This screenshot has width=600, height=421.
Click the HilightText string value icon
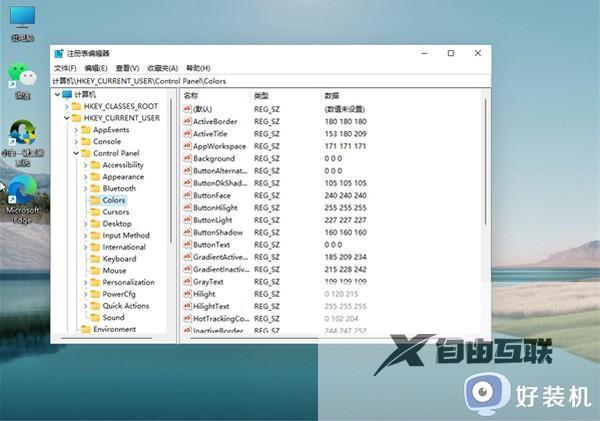(187, 306)
